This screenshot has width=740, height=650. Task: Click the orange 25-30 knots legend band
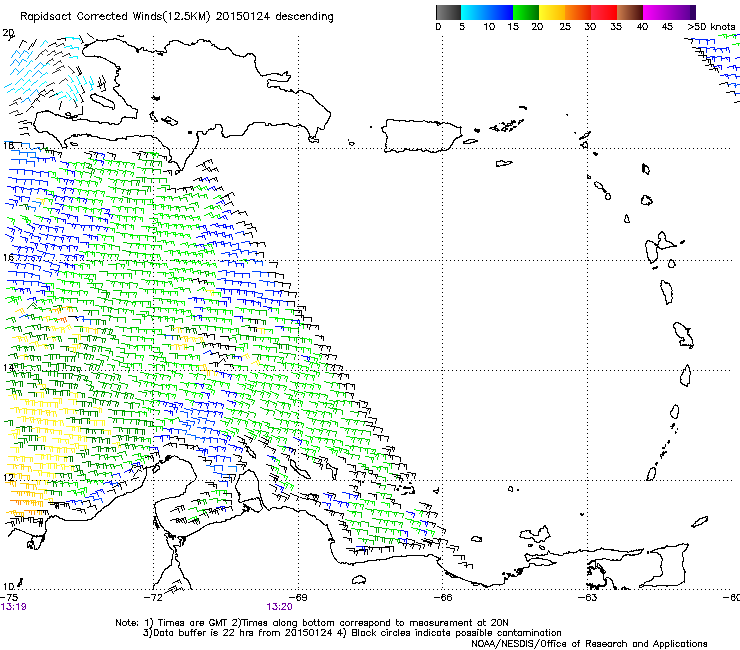578,12
